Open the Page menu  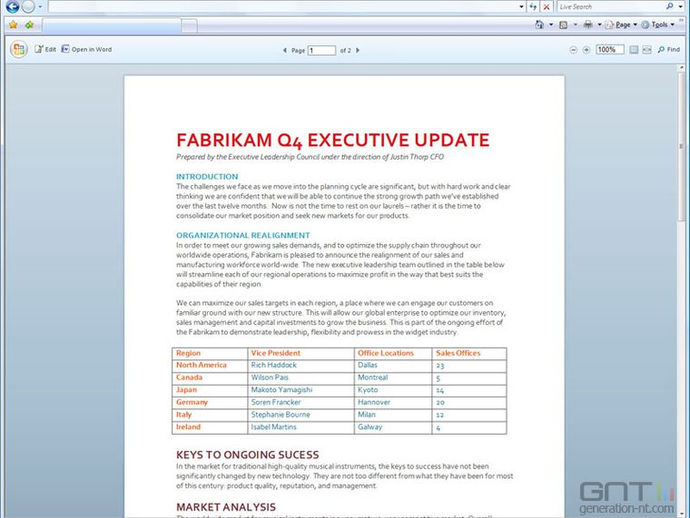point(621,25)
